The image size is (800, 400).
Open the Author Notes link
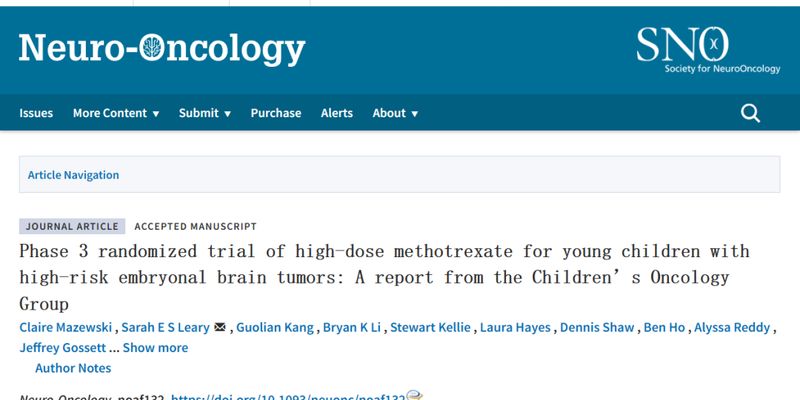[73, 368]
